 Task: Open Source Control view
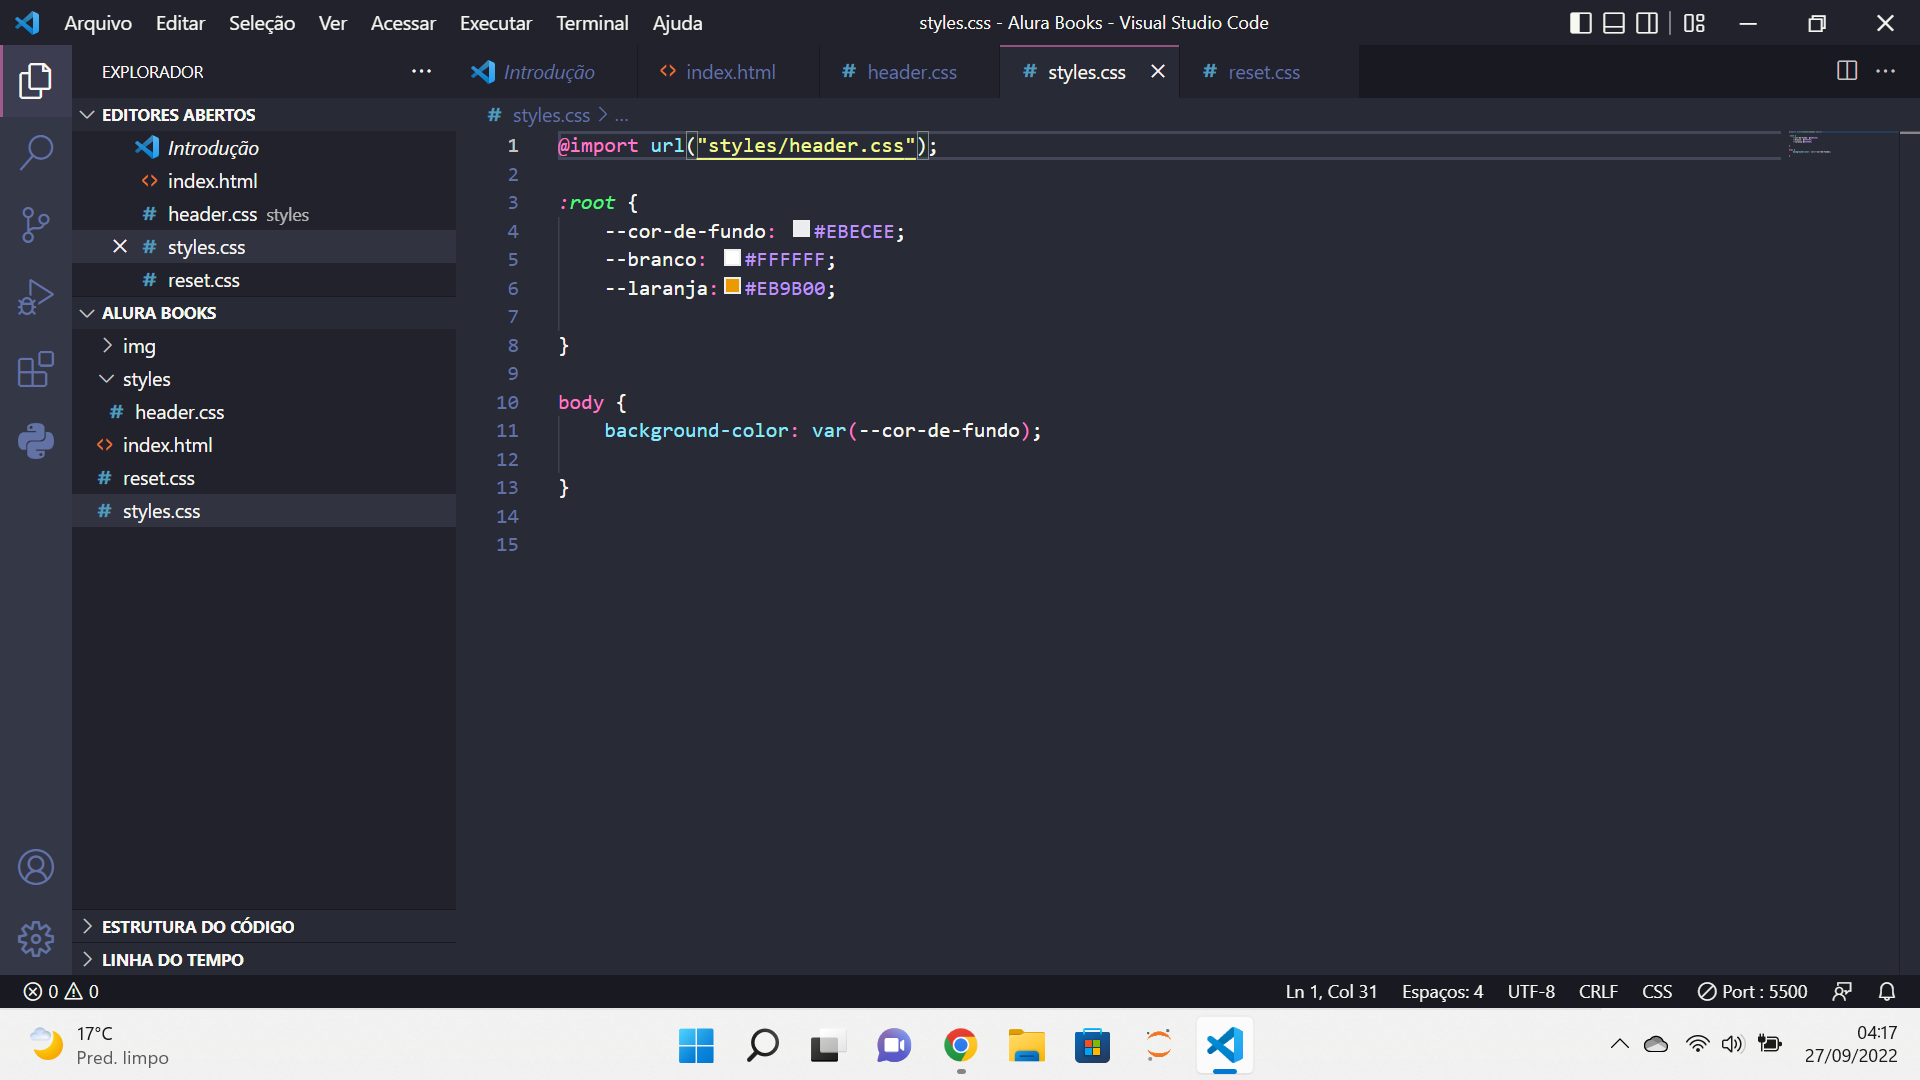pyautogui.click(x=36, y=225)
